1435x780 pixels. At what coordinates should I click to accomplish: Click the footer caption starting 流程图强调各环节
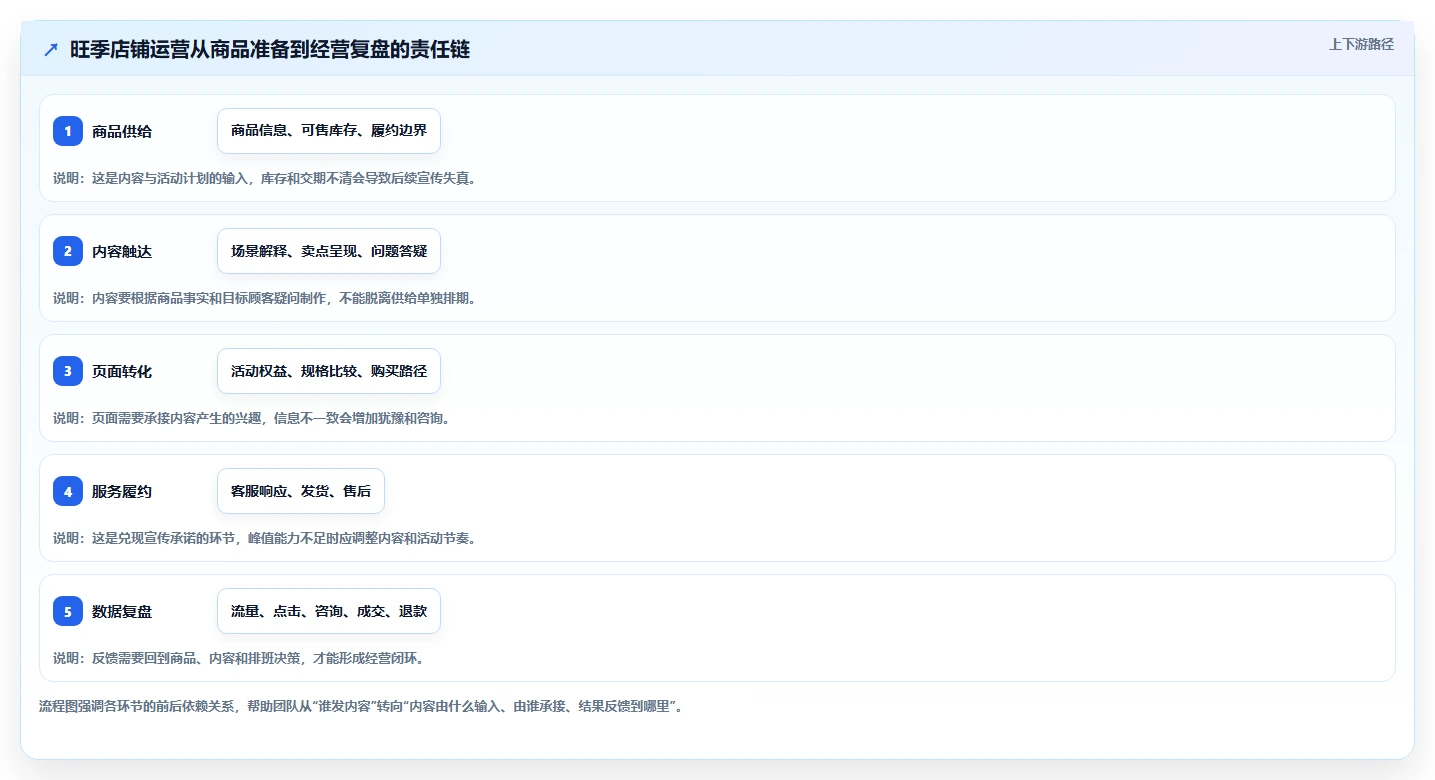click(x=361, y=706)
